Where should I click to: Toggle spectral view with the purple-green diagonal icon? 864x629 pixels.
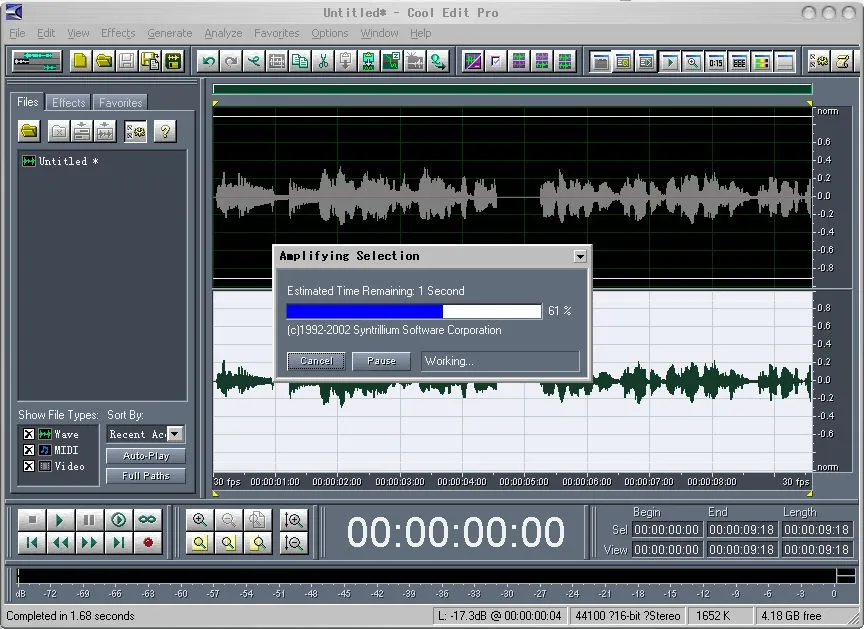coord(473,61)
